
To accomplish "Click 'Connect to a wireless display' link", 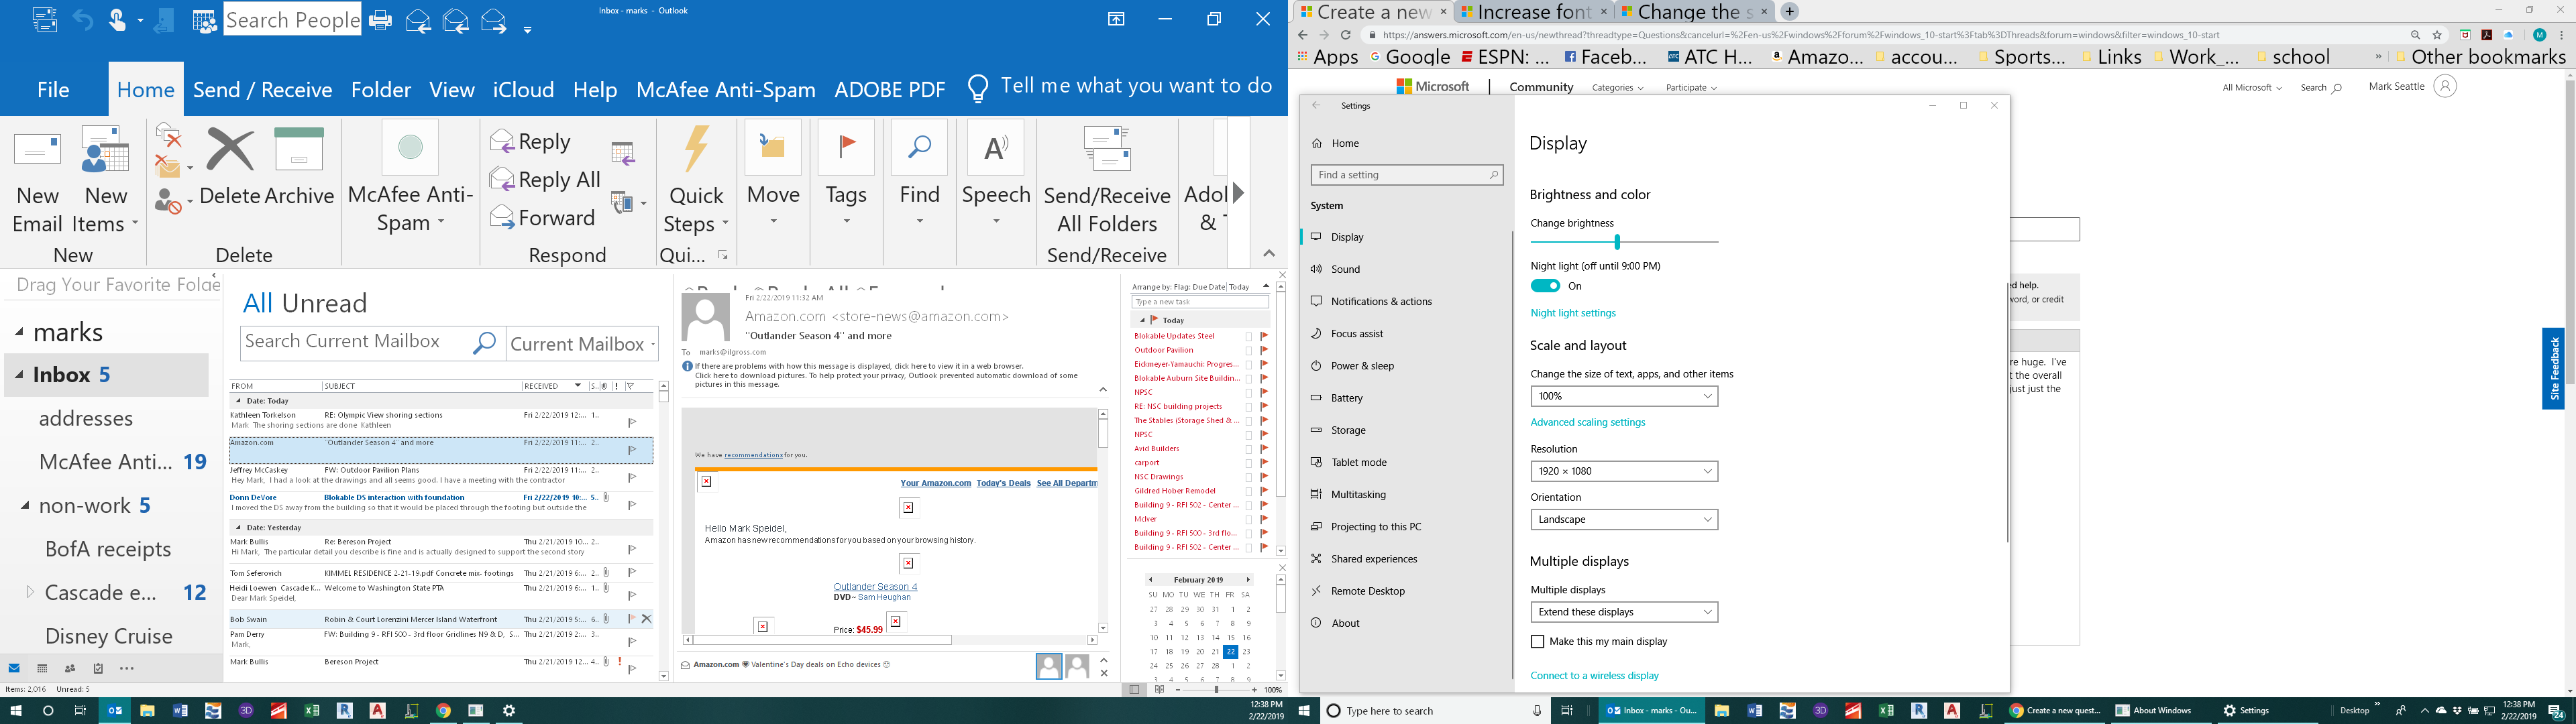I will pos(1594,676).
